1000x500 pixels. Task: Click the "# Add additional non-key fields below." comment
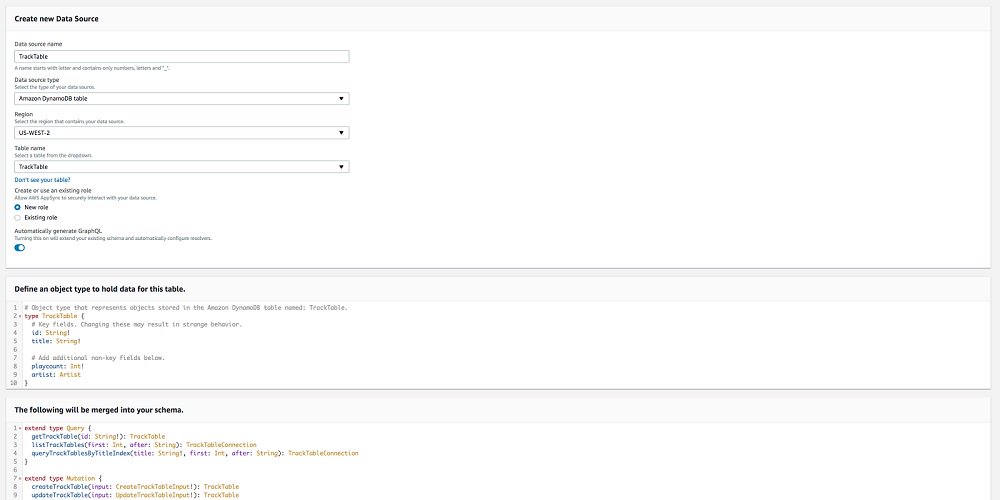coord(98,358)
